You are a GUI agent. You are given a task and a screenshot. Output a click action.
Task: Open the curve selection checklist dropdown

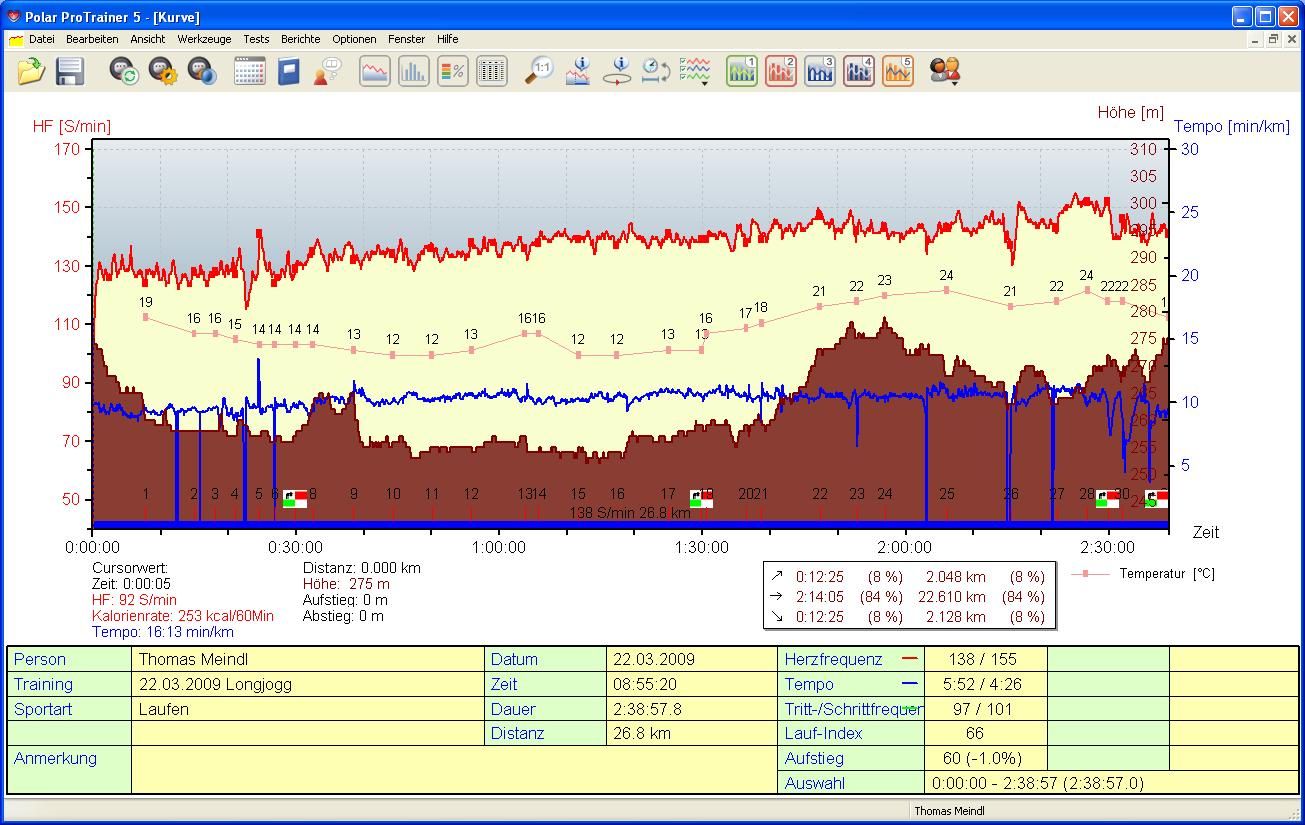point(695,71)
